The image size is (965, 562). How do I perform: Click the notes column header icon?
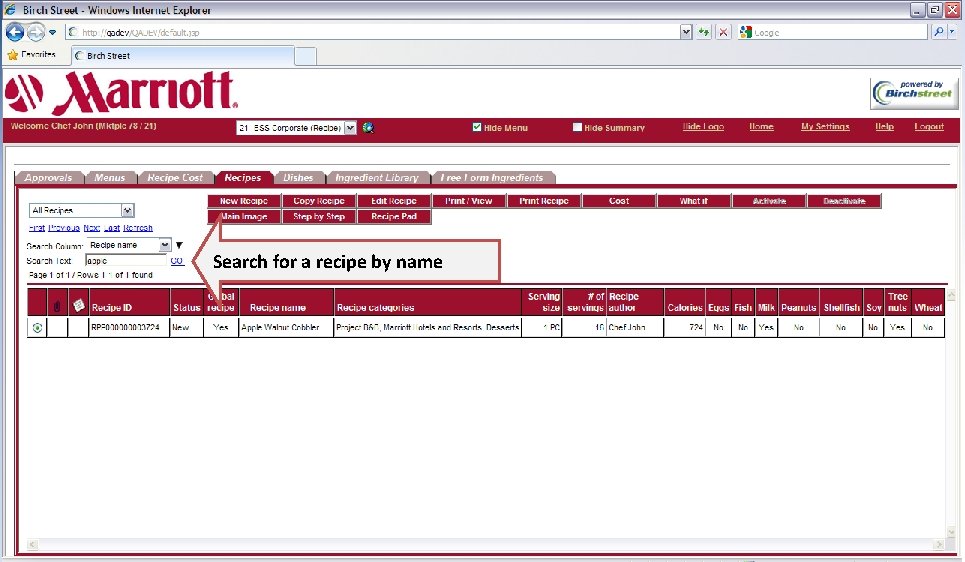(x=78, y=305)
